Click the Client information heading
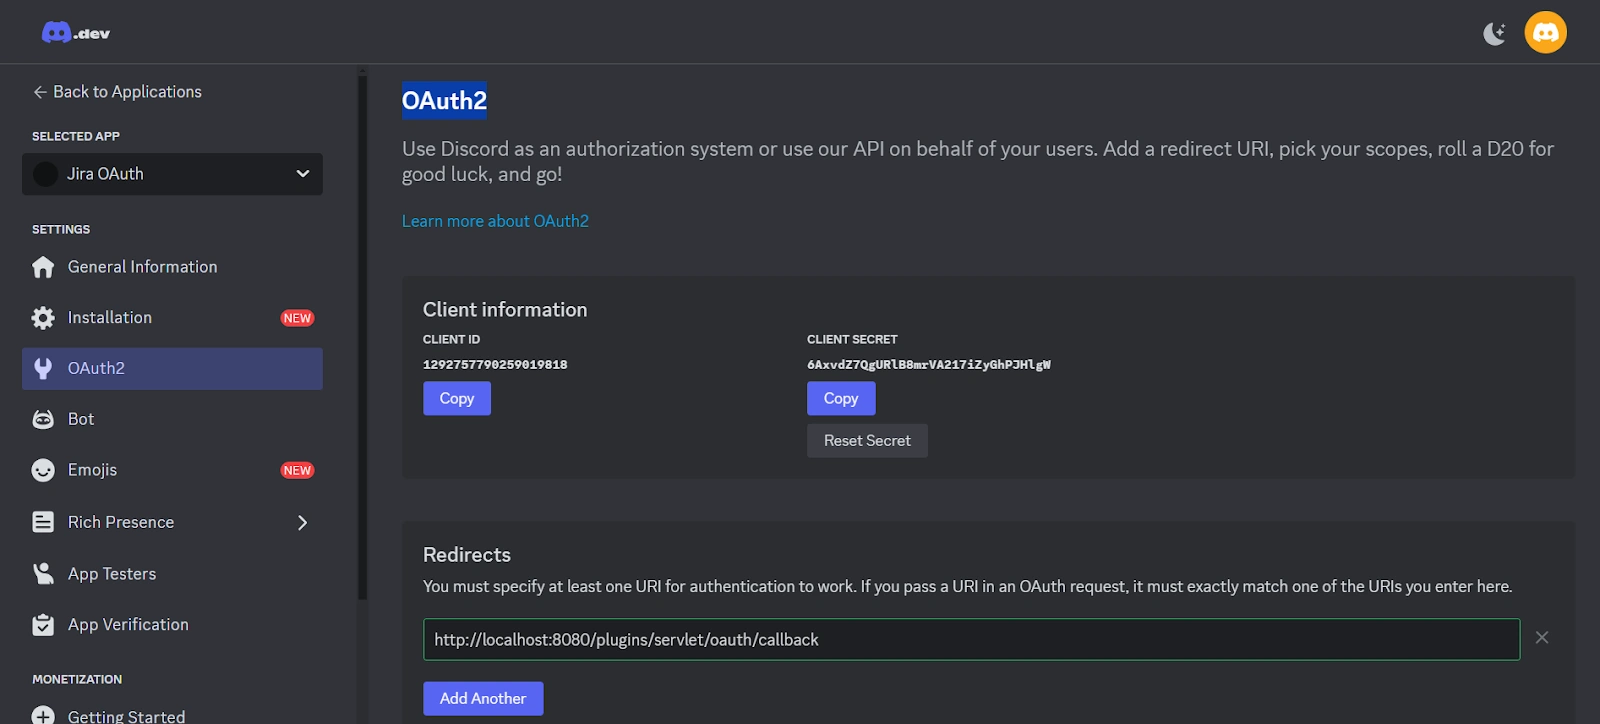 (505, 310)
